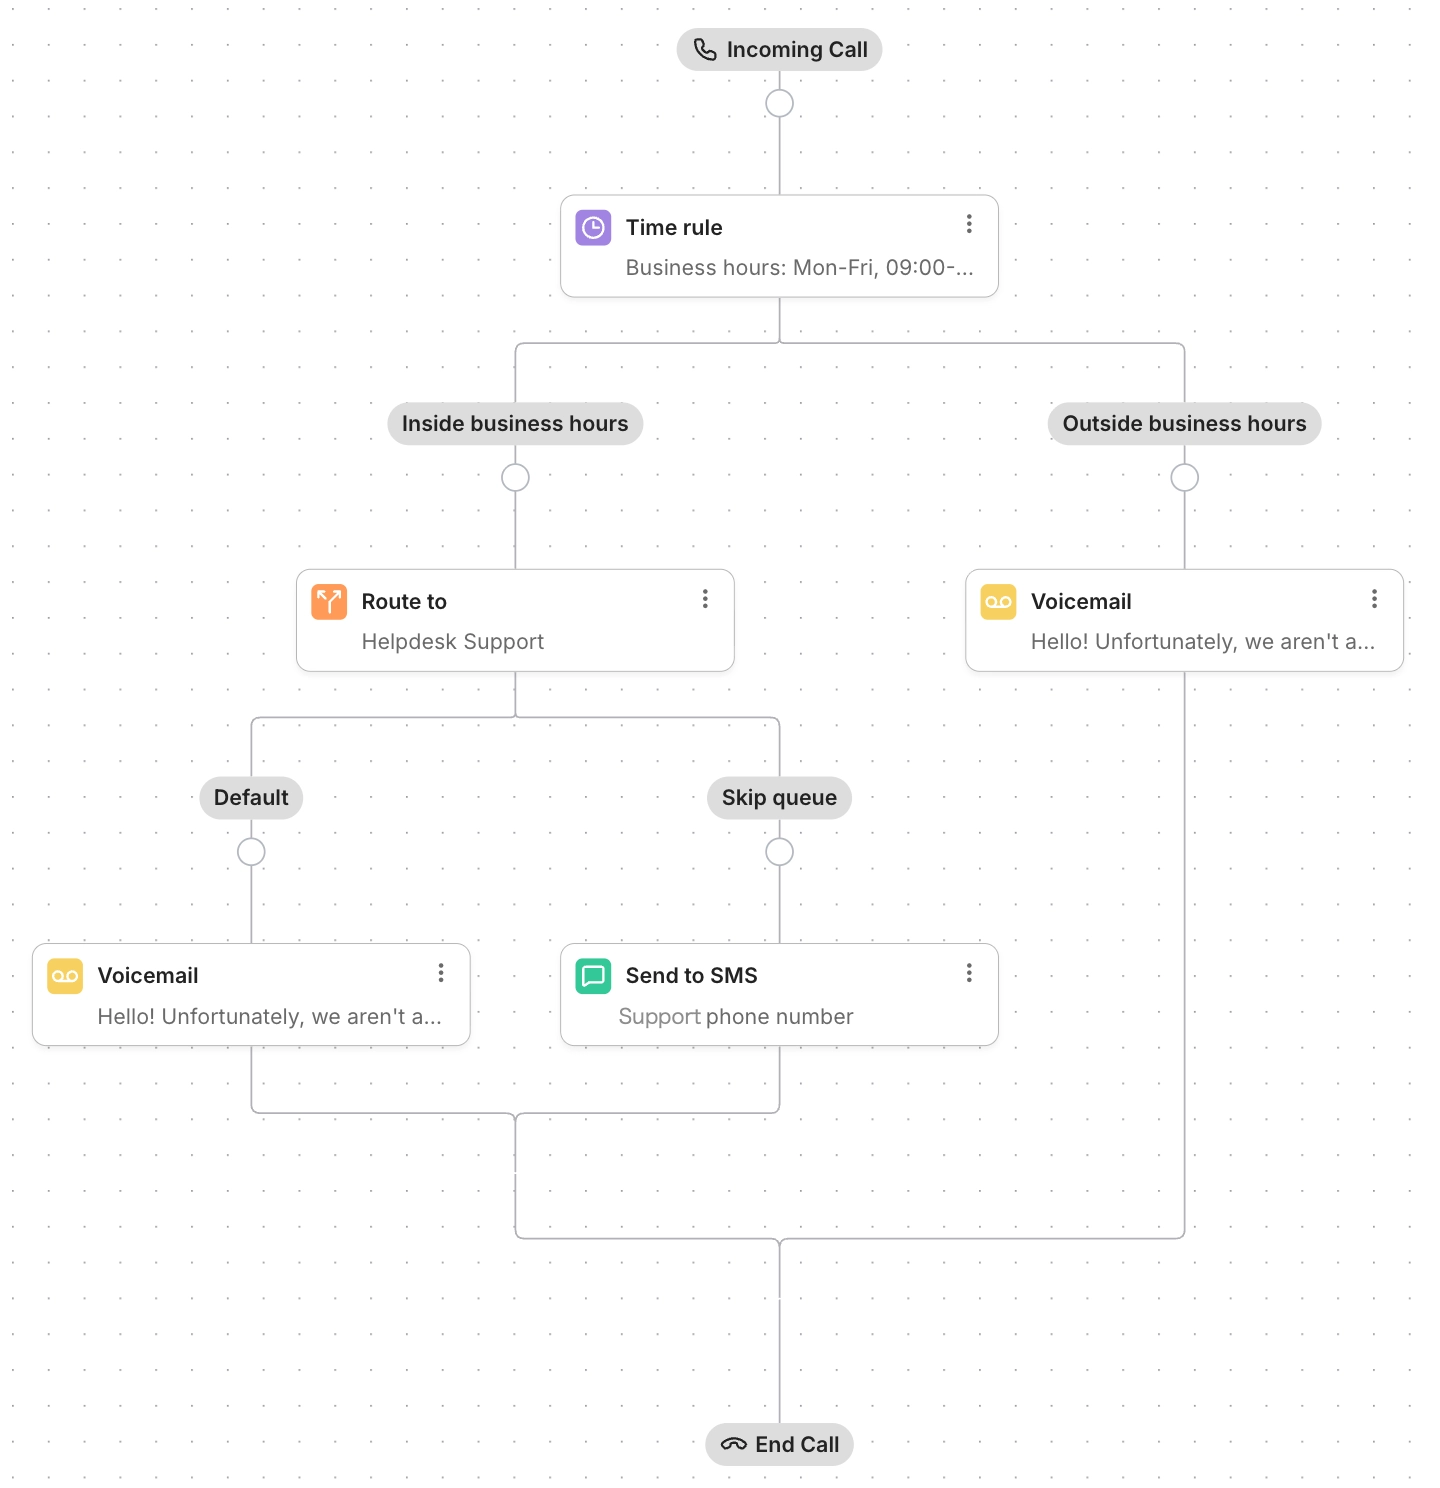The width and height of the screenshot is (1440, 1488).
Task: Select the chat icon on the Send to SMS node
Action: point(592,975)
